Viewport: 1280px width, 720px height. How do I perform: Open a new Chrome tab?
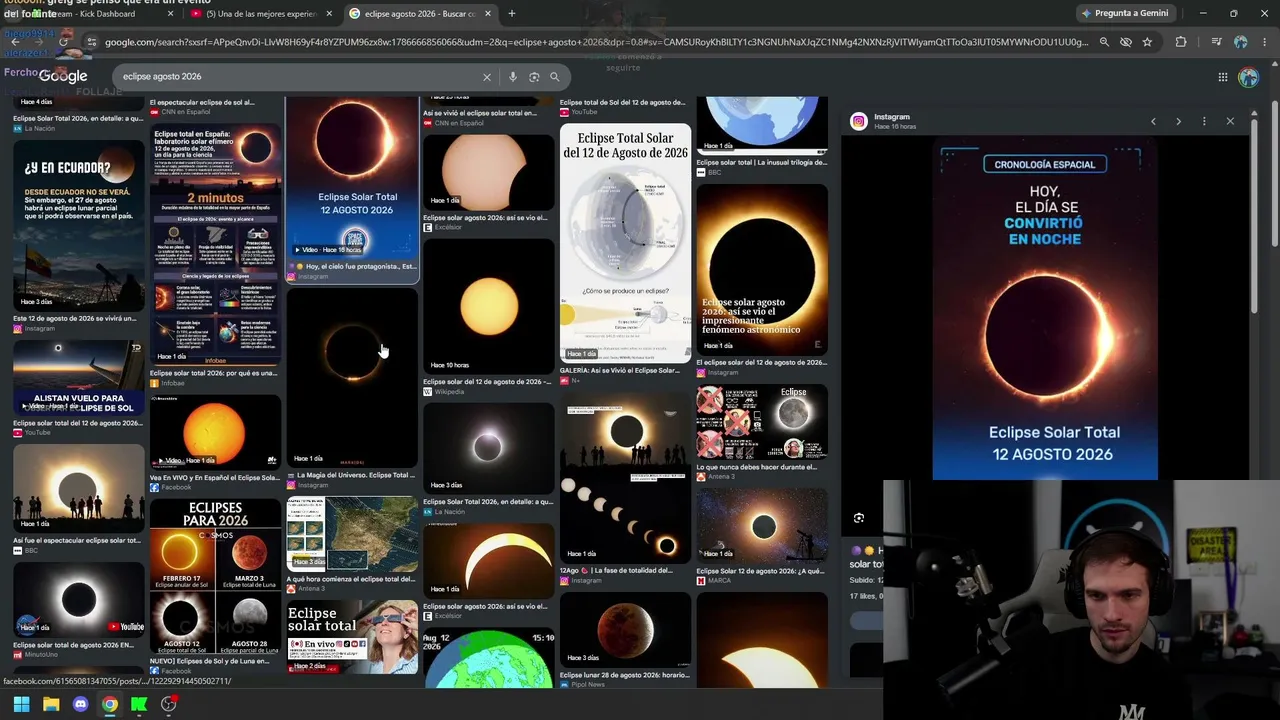[511, 14]
